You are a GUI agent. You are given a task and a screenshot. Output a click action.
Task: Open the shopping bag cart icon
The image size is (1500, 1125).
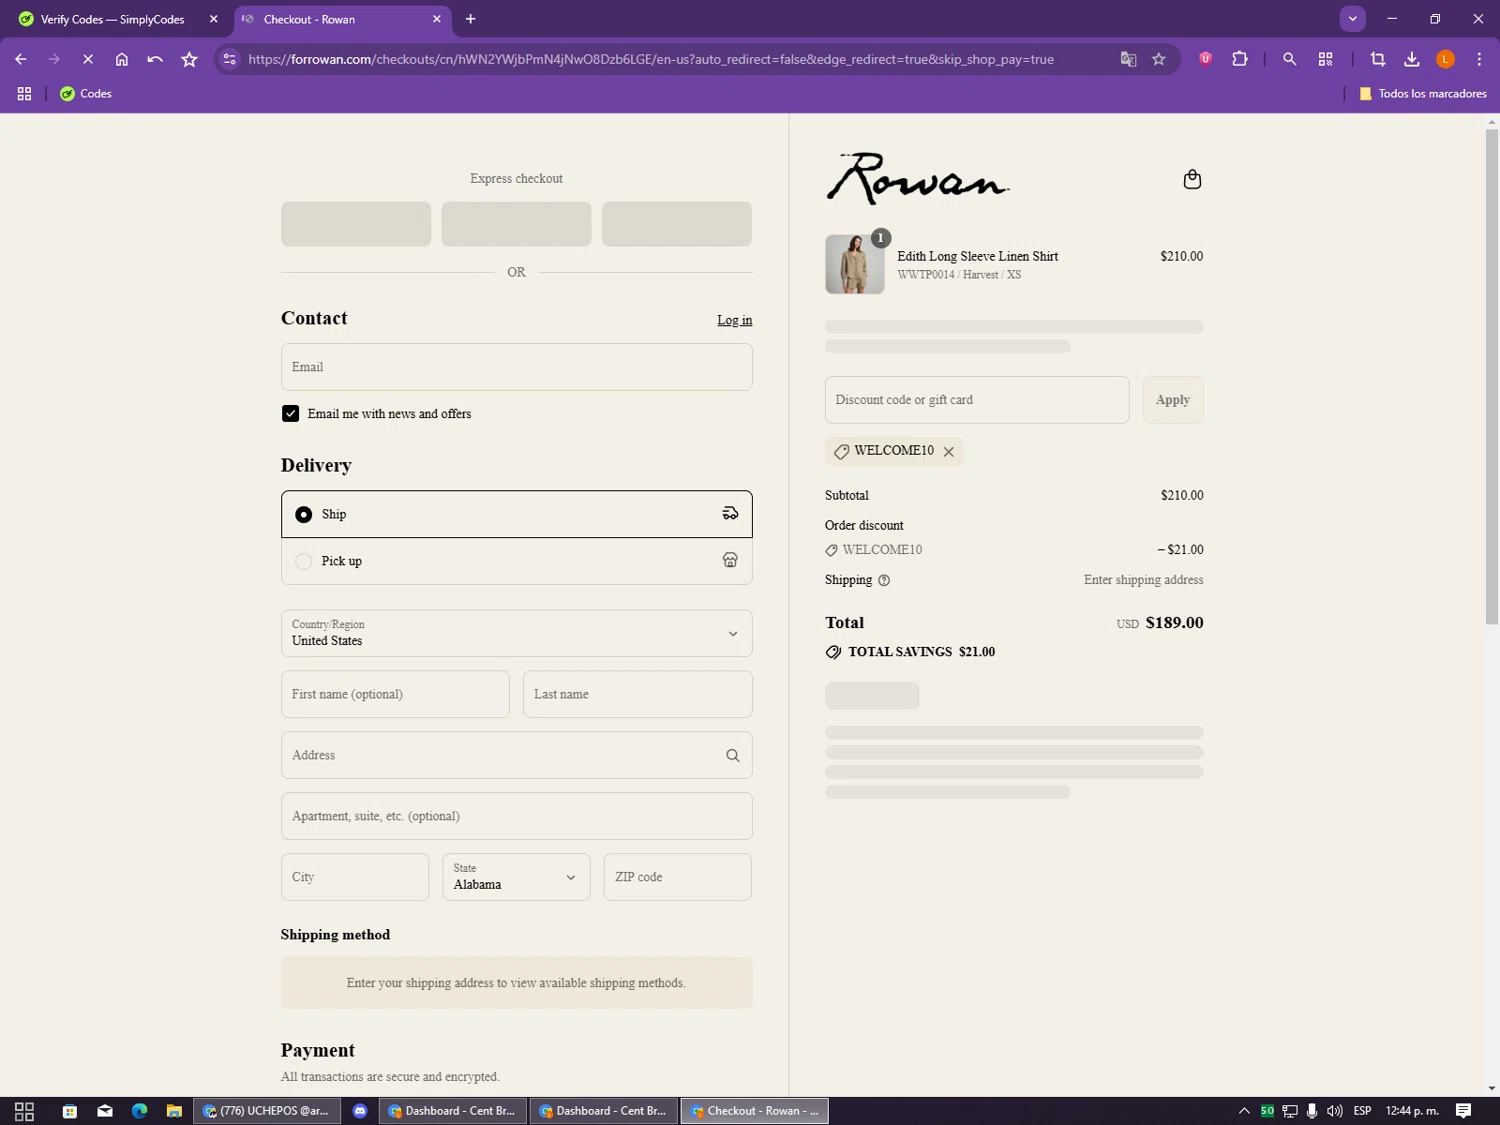[x=1192, y=179]
